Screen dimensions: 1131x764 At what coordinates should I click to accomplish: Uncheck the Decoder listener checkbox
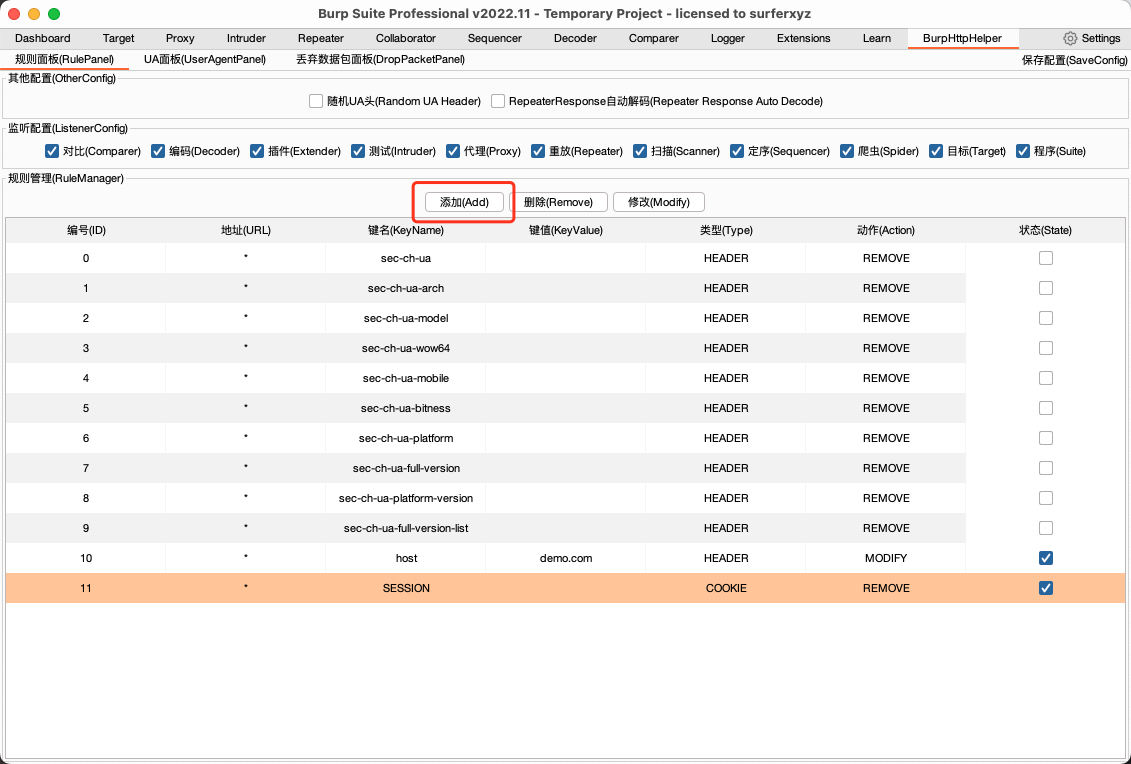pos(158,151)
